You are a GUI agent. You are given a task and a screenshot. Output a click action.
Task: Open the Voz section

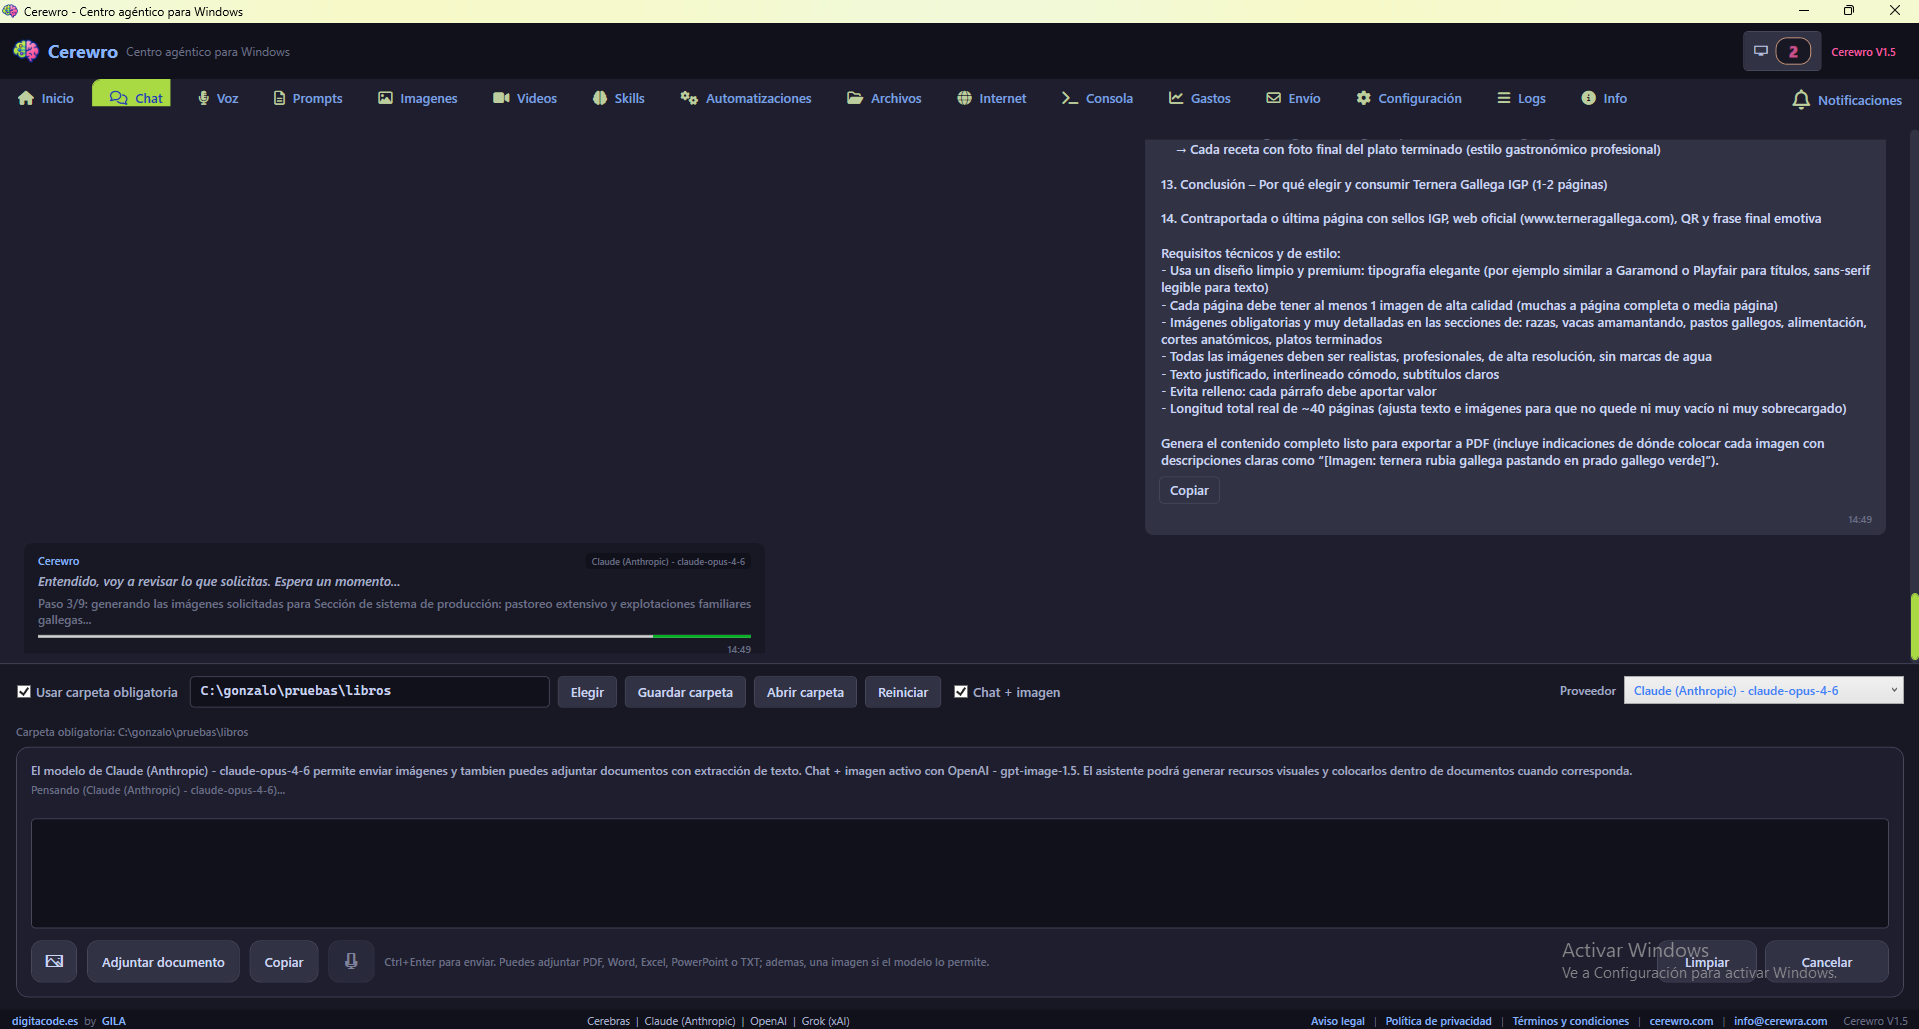click(x=217, y=98)
